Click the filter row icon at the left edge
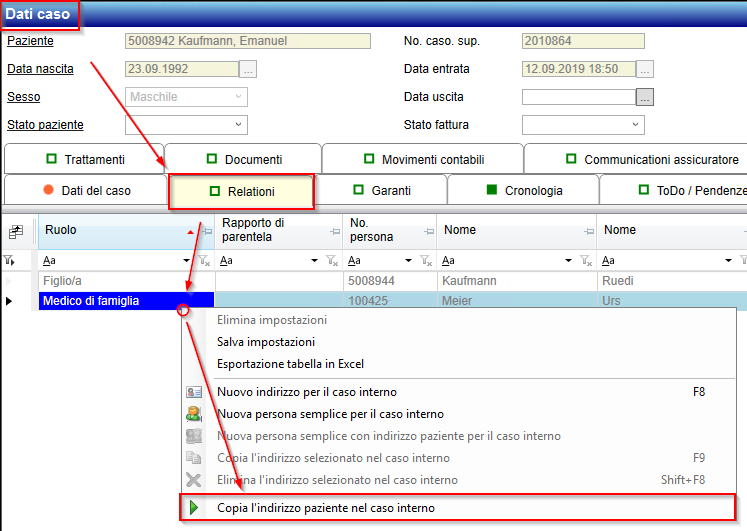 pyautogui.click(x=9, y=260)
